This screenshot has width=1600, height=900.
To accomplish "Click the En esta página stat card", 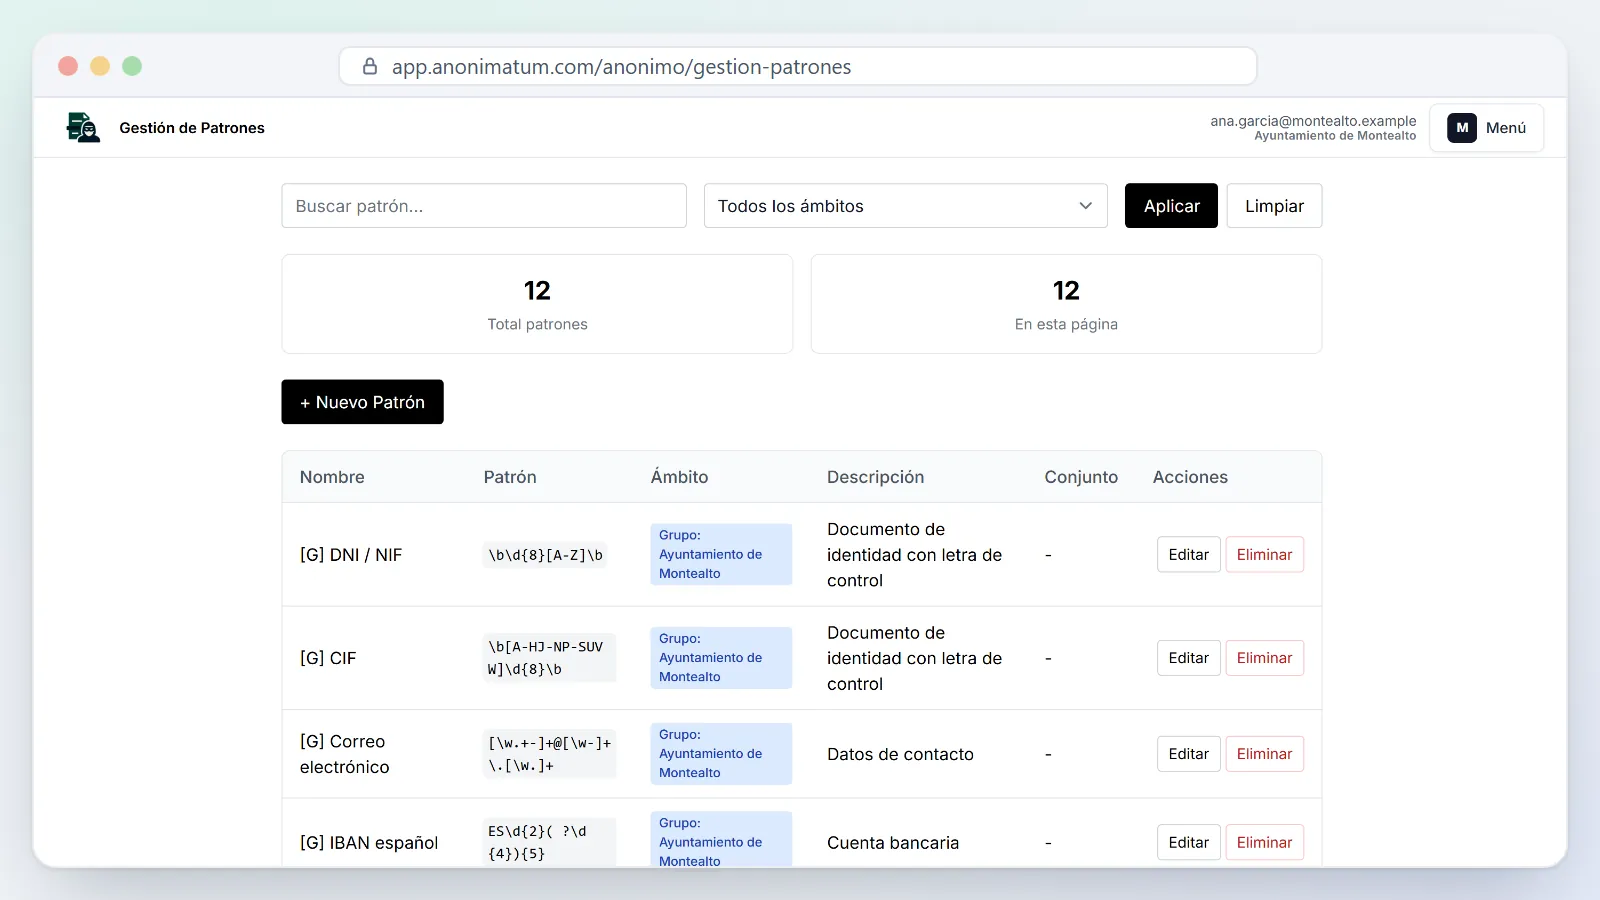I will pos(1066,304).
